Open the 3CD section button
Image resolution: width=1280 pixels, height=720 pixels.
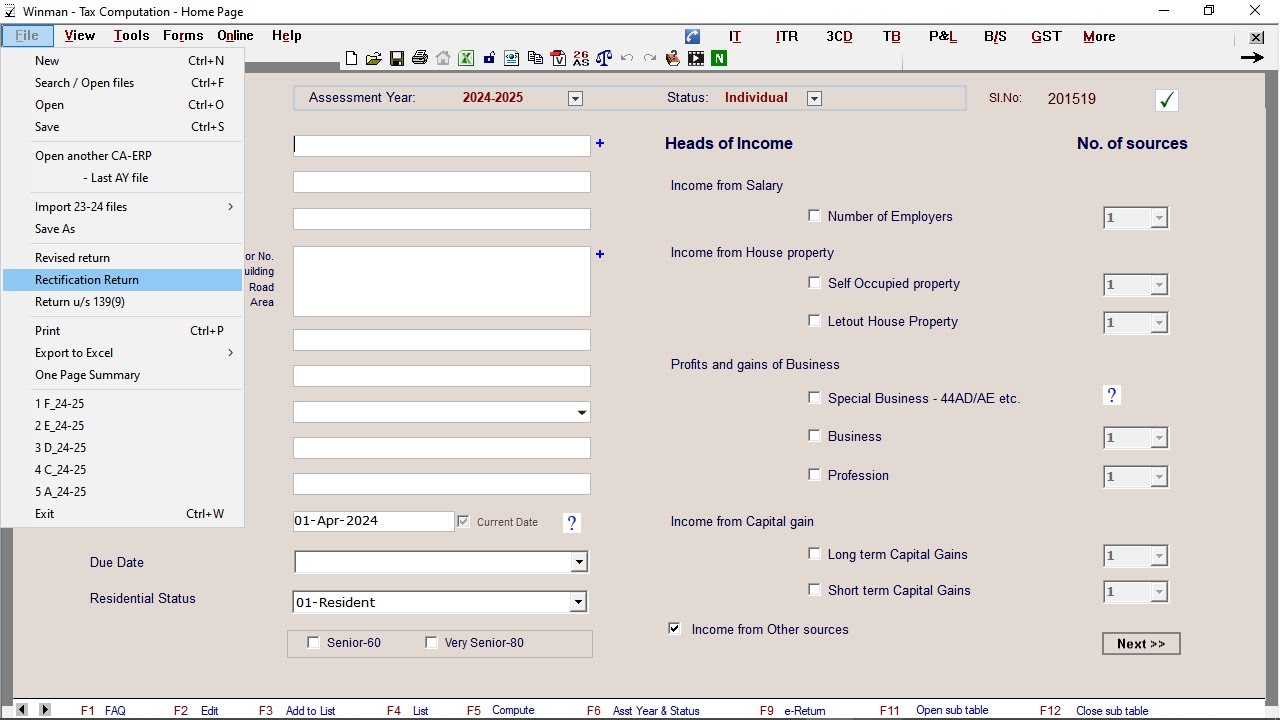click(839, 36)
